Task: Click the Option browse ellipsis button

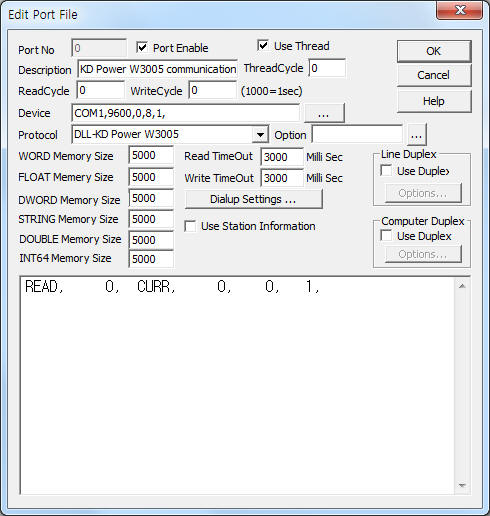Action: (416, 135)
